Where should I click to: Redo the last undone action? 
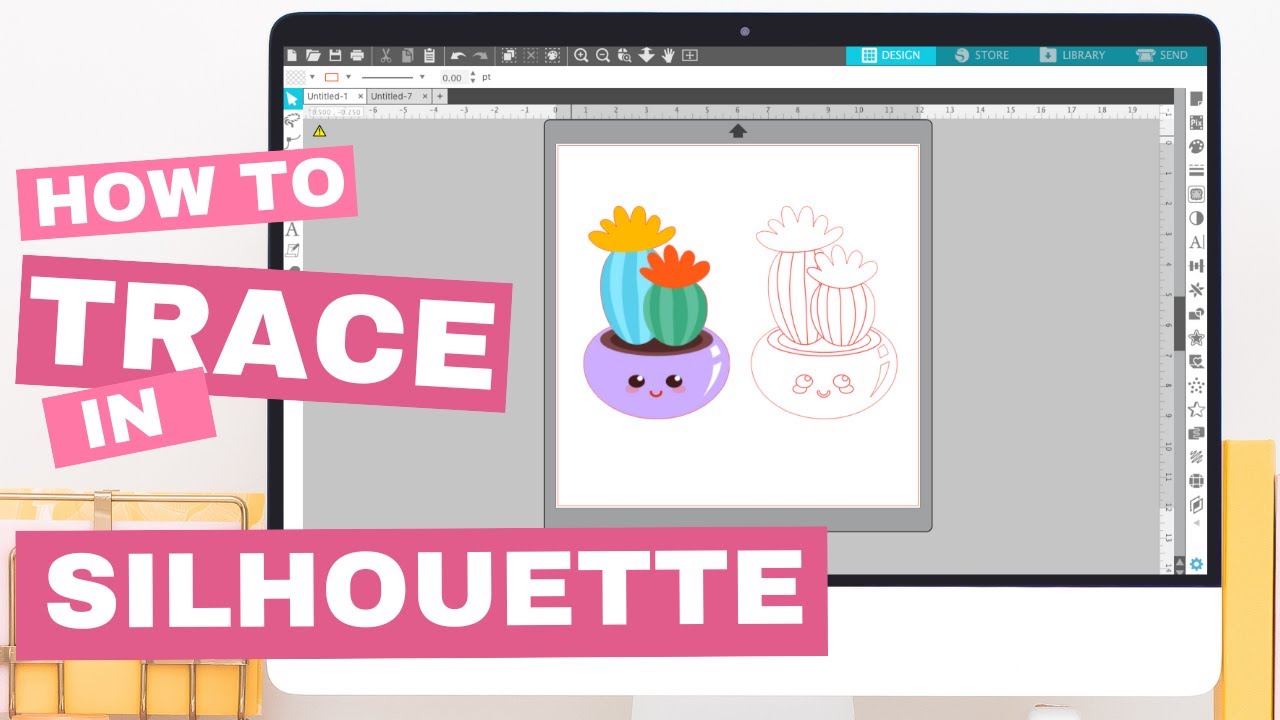point(480,56)
